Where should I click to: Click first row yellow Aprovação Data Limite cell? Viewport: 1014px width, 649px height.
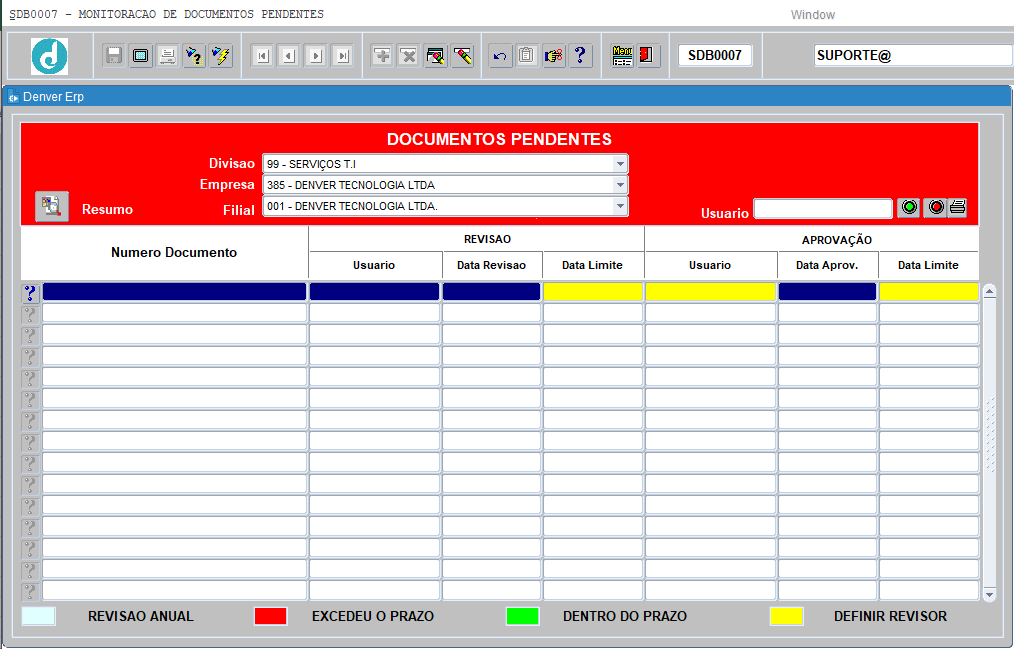pos(929,292)
